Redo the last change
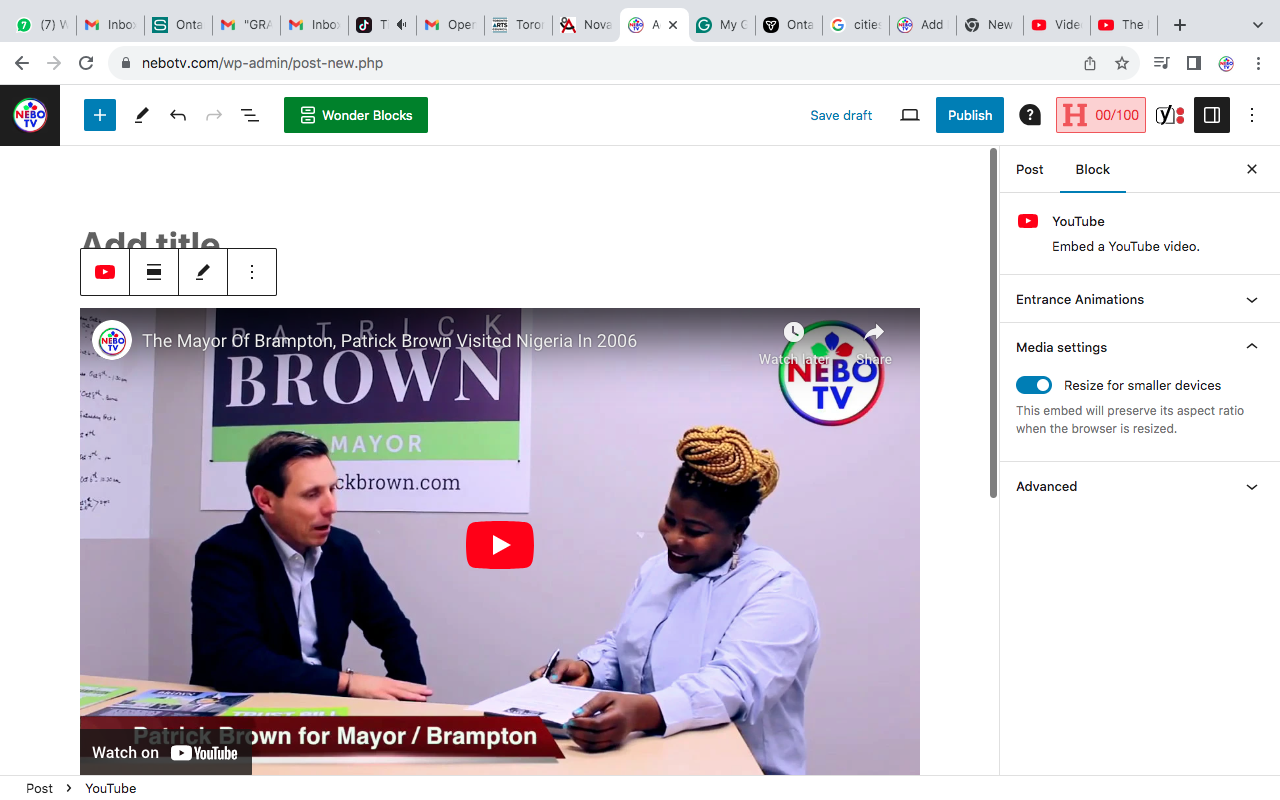The height and width of the screenshot is (800, 1280). (x=214, y=115)
